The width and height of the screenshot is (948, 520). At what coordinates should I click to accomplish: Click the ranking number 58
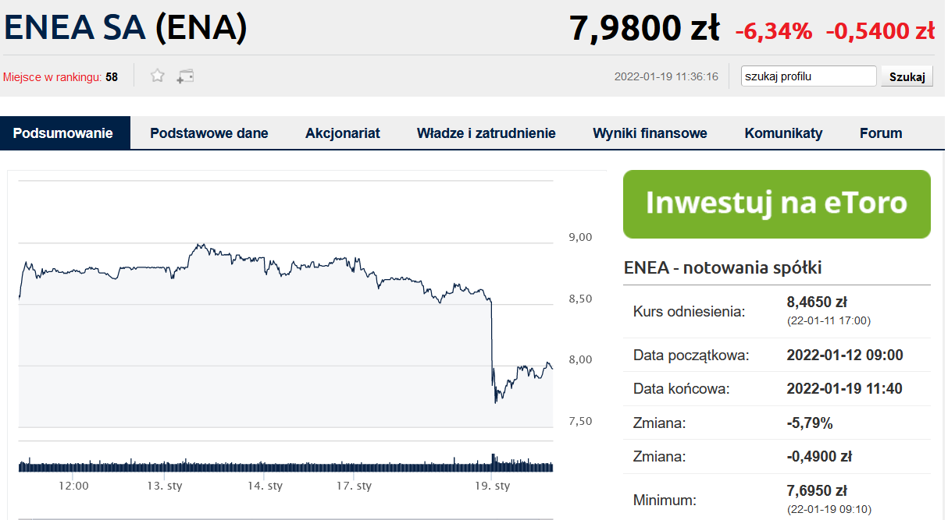[112, 77]
